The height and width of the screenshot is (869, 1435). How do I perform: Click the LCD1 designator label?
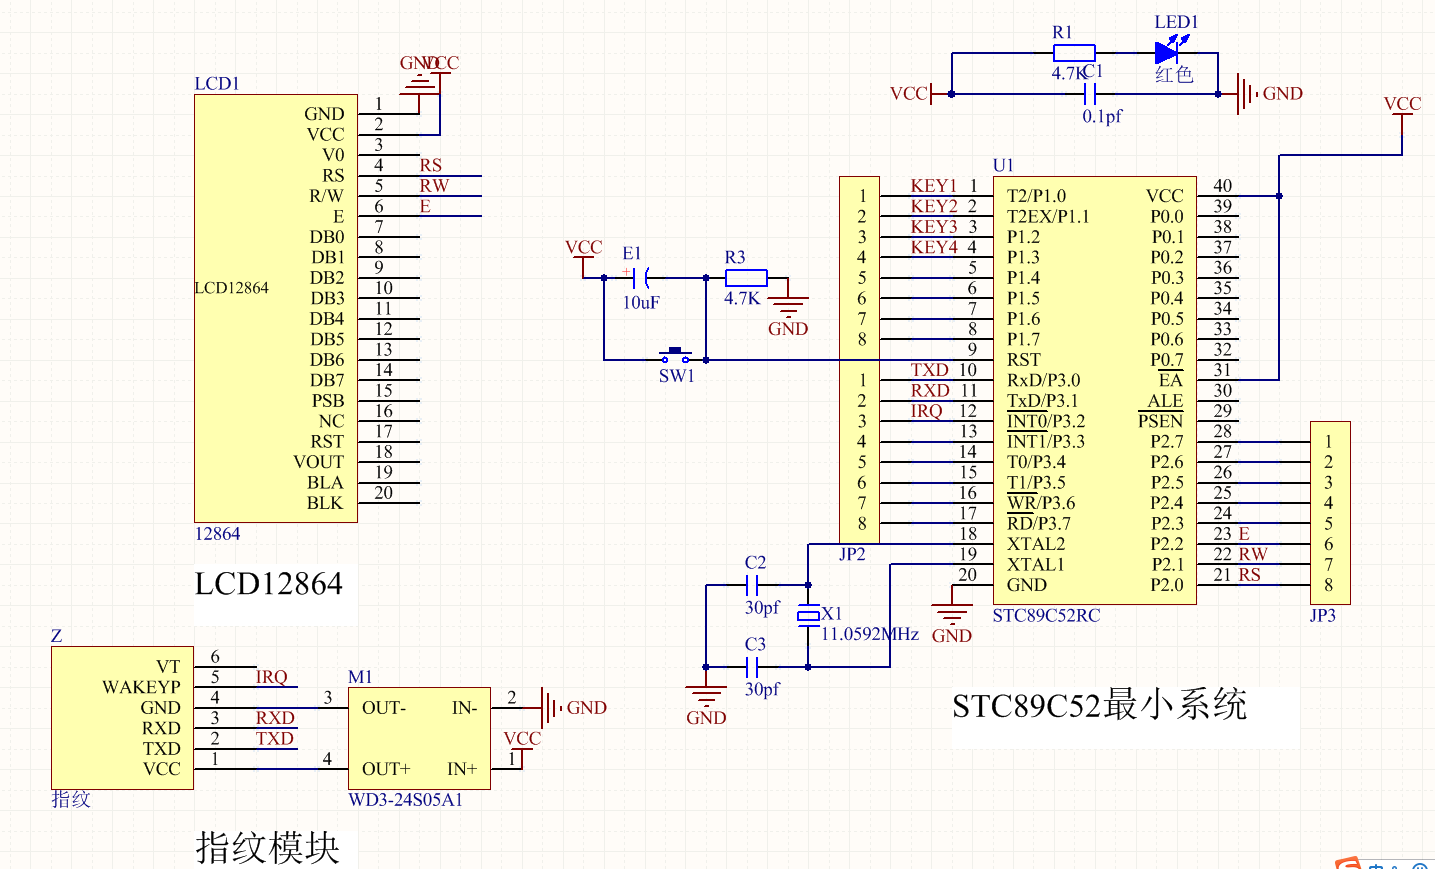[217, 83]
